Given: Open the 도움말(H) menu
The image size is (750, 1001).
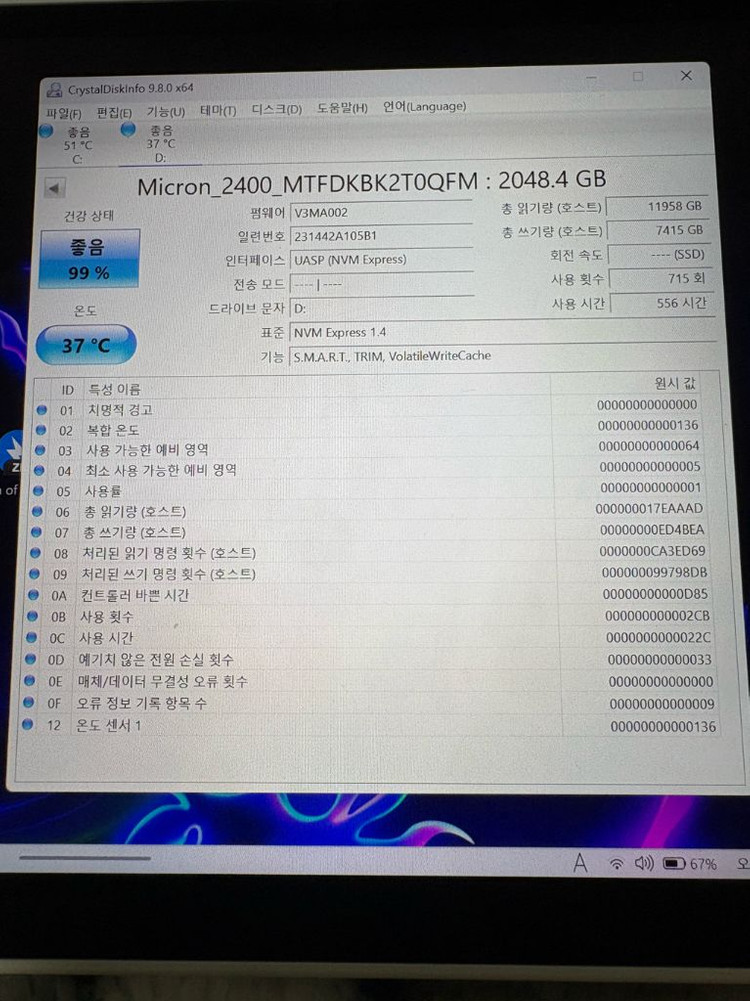Looking at the screenshot, I should pos(343,108).
